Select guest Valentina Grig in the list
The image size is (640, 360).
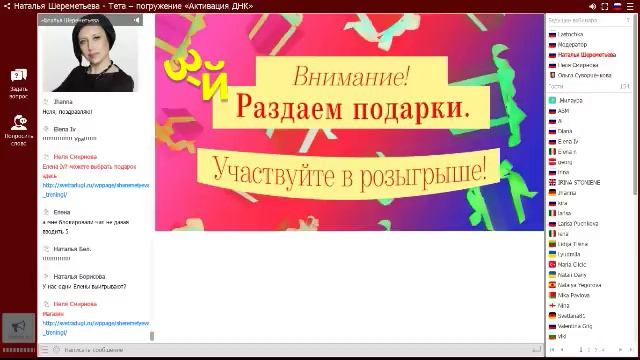pos(575,326)
